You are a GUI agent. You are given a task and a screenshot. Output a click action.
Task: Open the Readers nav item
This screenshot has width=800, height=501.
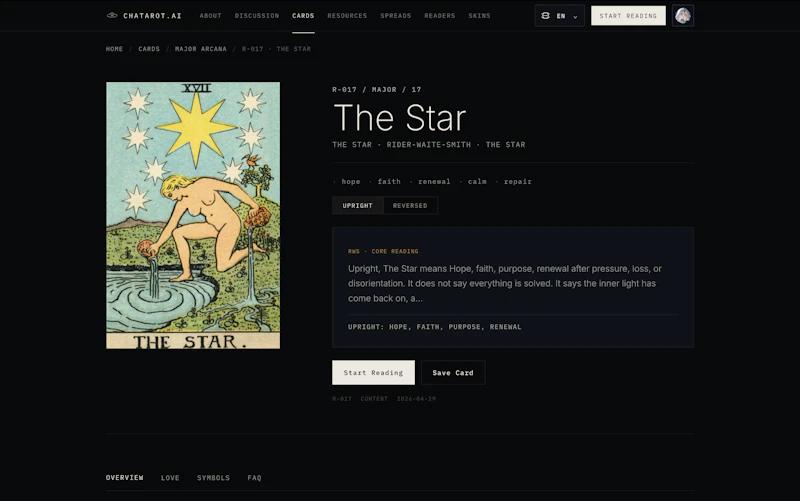point(439,16)
